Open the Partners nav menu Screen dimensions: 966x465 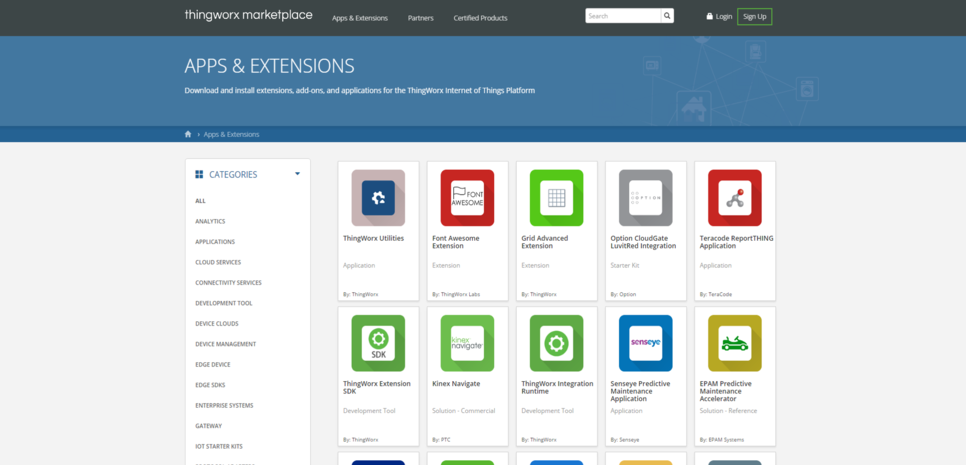(421, 18)
